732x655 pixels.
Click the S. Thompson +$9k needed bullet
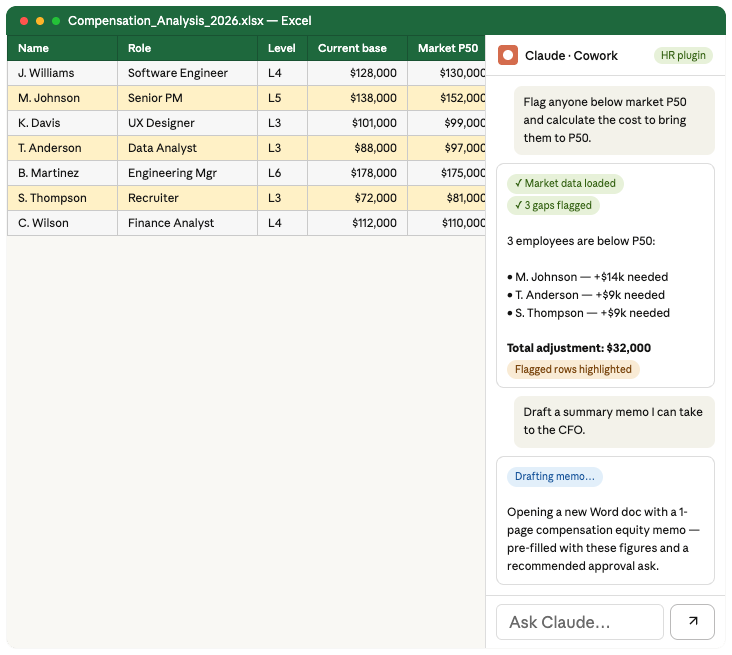tap(588, 313)
